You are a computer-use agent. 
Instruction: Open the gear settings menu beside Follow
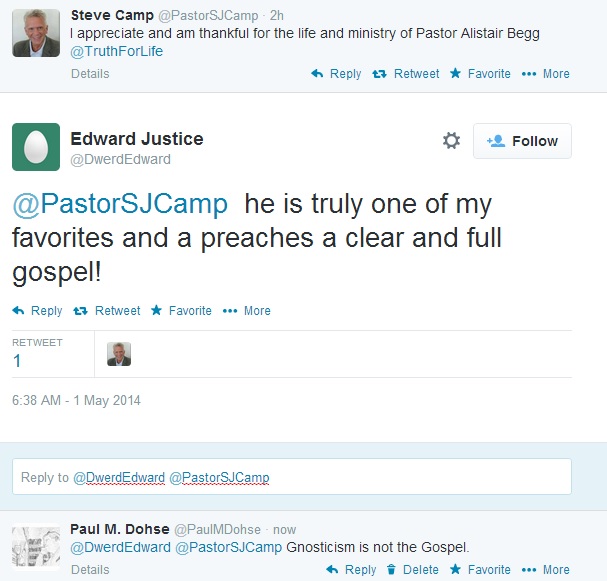451,141
